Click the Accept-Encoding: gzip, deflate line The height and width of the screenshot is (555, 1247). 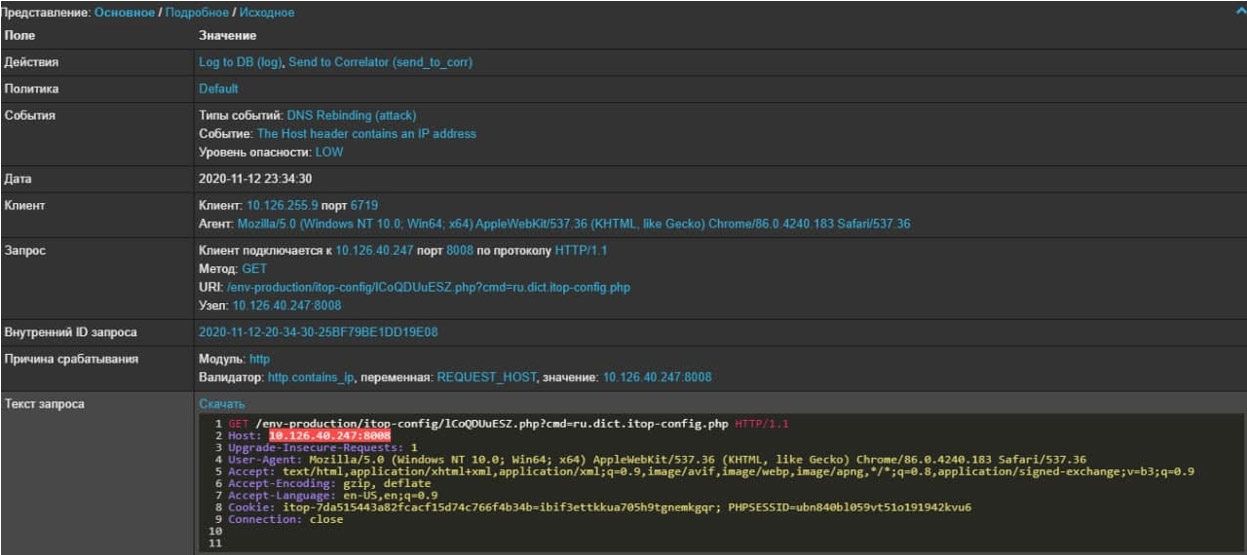point(331,483)
